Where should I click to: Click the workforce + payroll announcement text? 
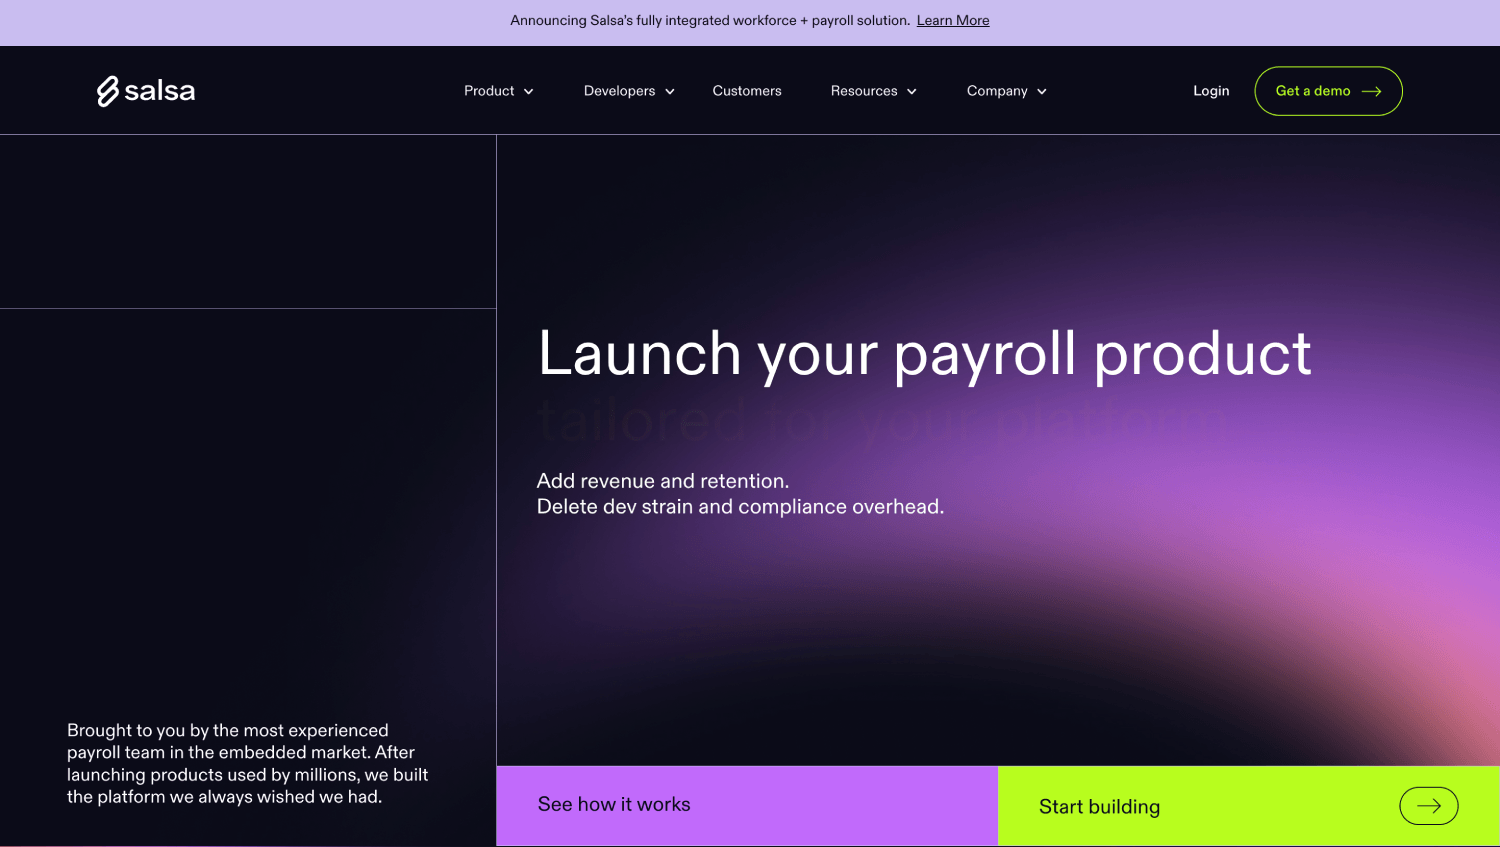coord(710,20)
